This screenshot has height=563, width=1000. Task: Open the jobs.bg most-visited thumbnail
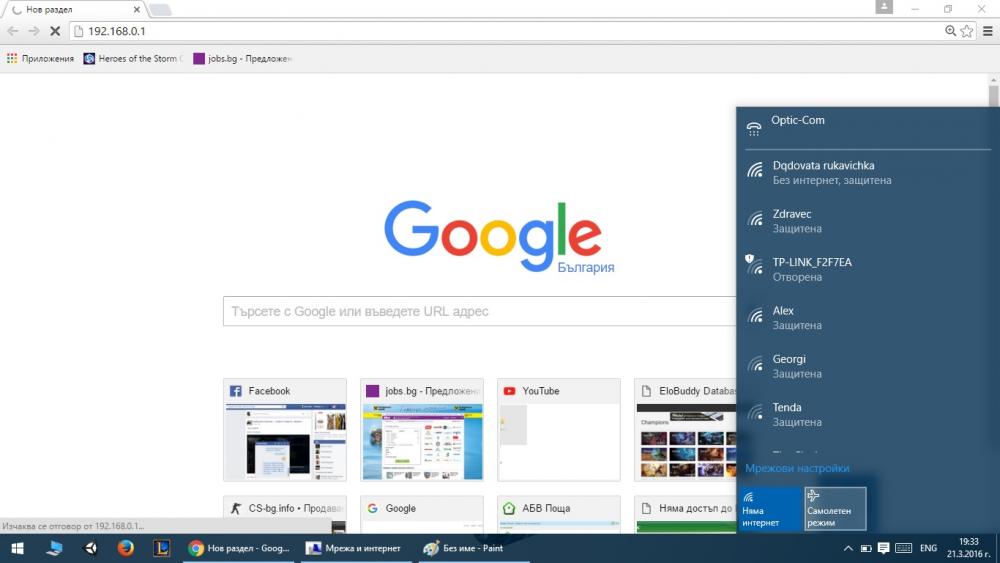coord(422,430)
